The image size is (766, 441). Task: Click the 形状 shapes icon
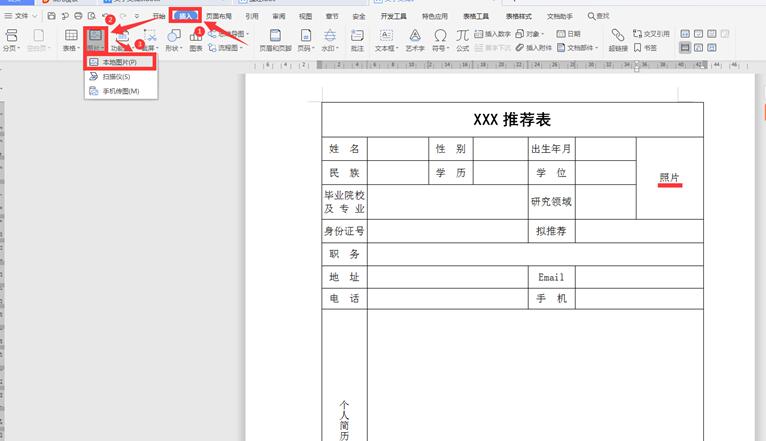pyautogui.click(x=173, y=35)
